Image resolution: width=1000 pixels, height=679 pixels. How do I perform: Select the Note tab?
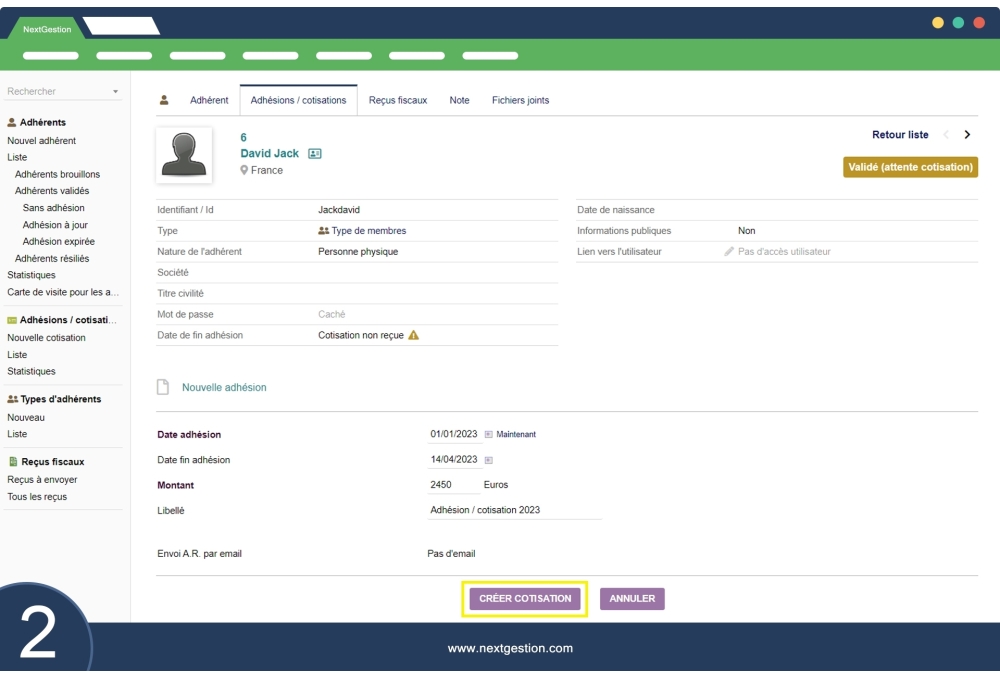[459, 101]
